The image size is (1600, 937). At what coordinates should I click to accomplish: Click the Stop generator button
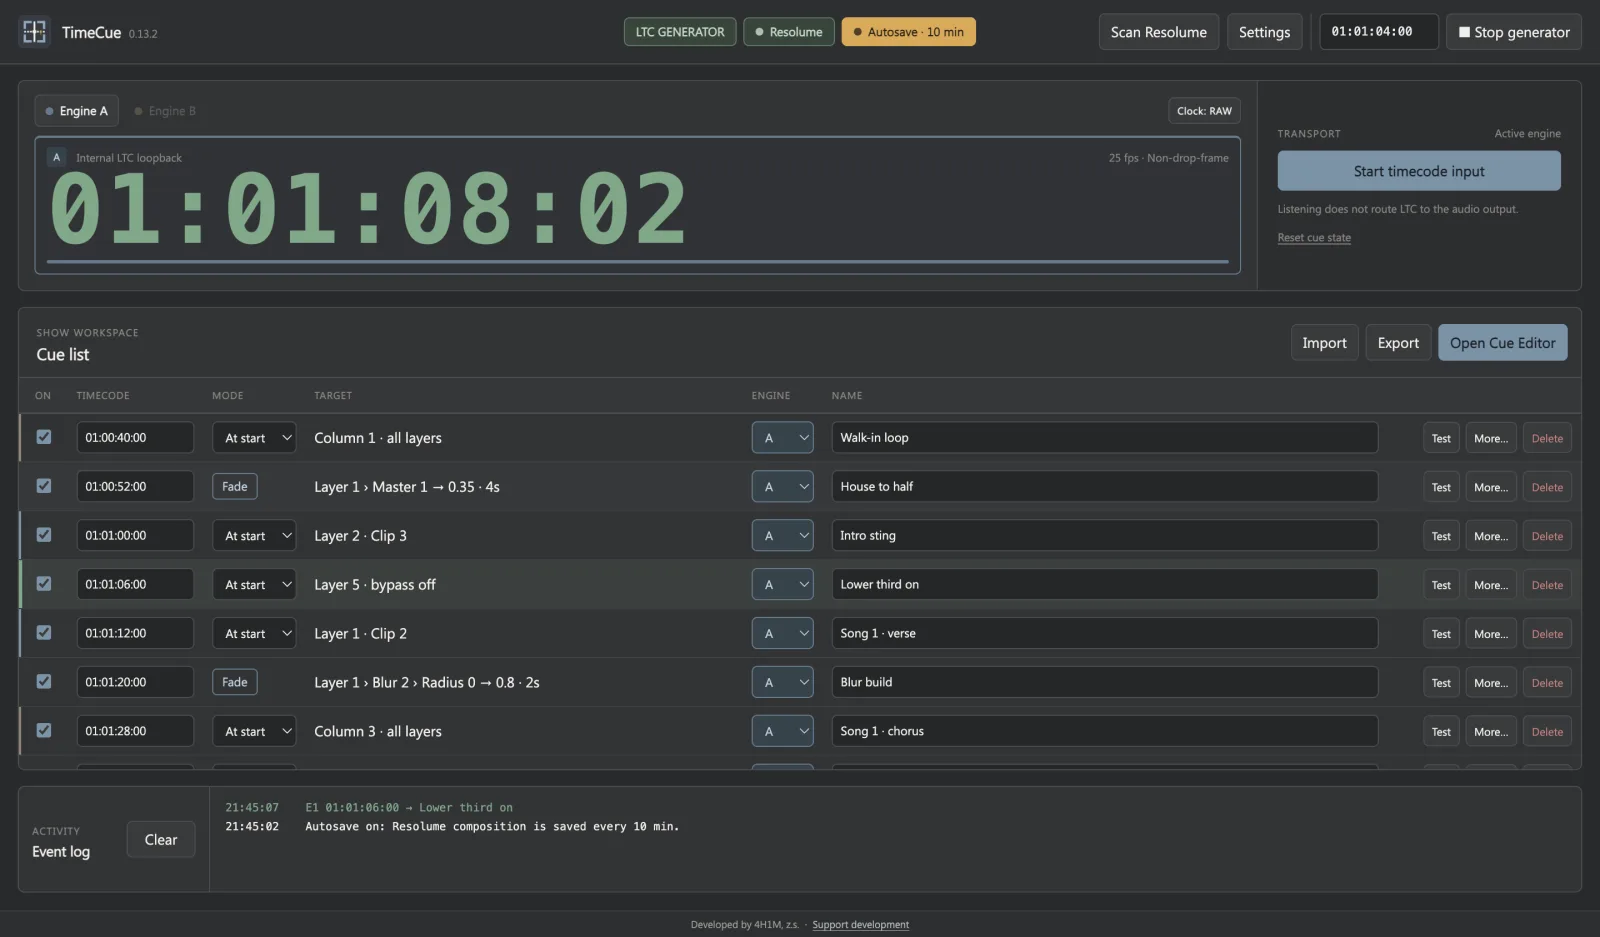tap(1513, 32)
